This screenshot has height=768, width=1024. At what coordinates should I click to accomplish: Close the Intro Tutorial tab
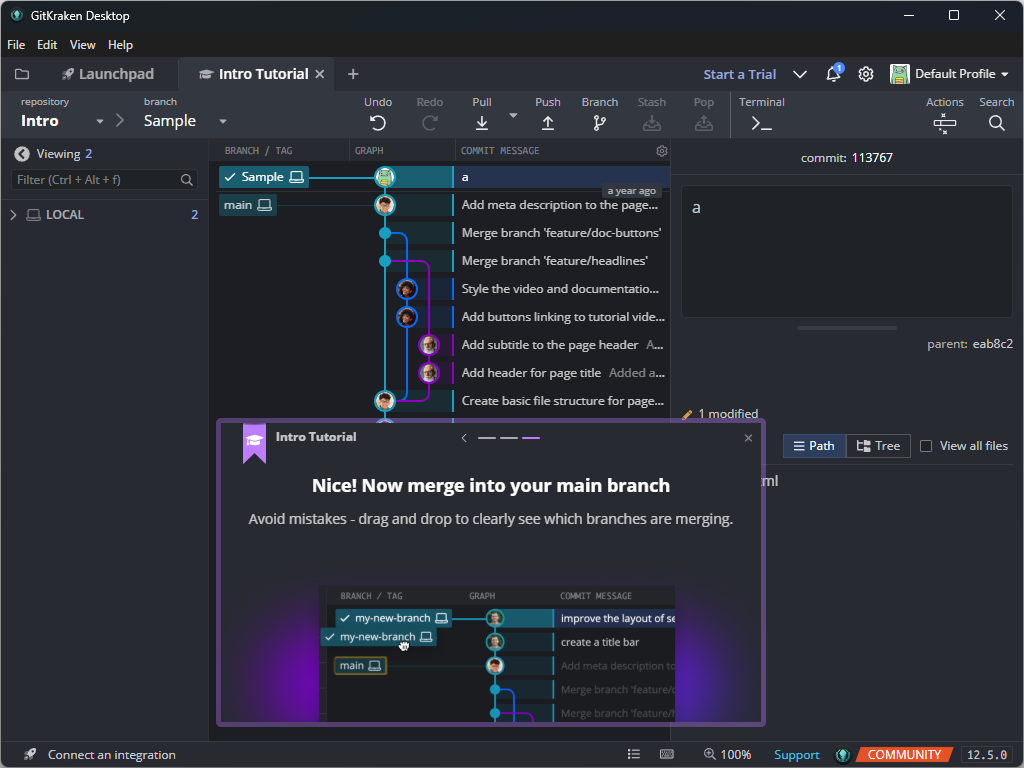click(x=320, y=74)
